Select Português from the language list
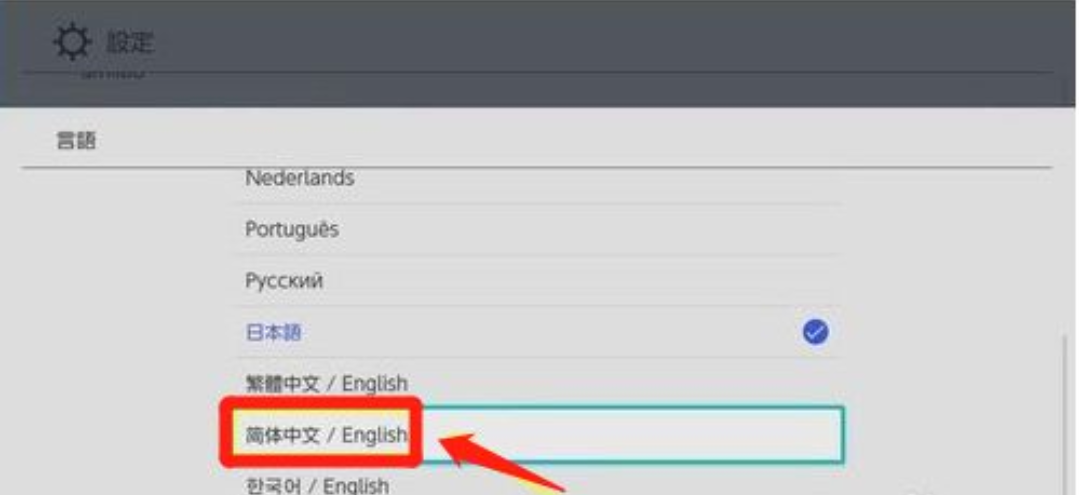 pos(291,230)
